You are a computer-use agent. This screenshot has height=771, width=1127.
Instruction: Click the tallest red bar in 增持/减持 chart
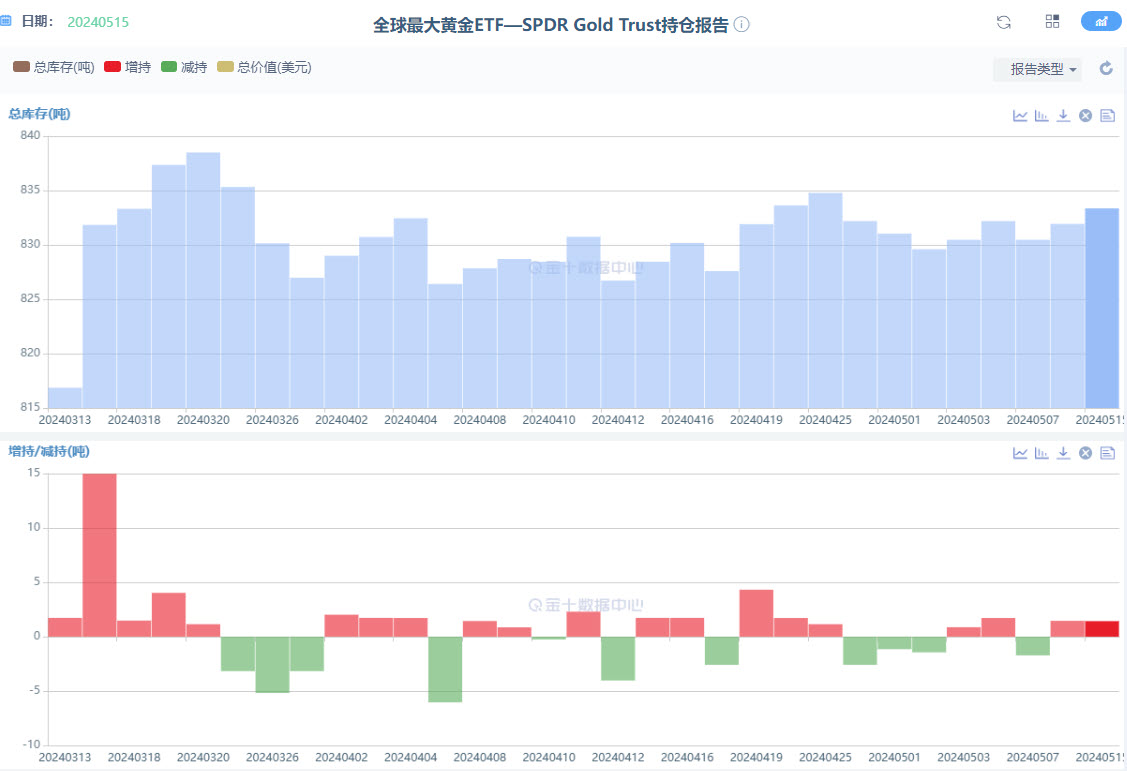click(x=99, y=555)
